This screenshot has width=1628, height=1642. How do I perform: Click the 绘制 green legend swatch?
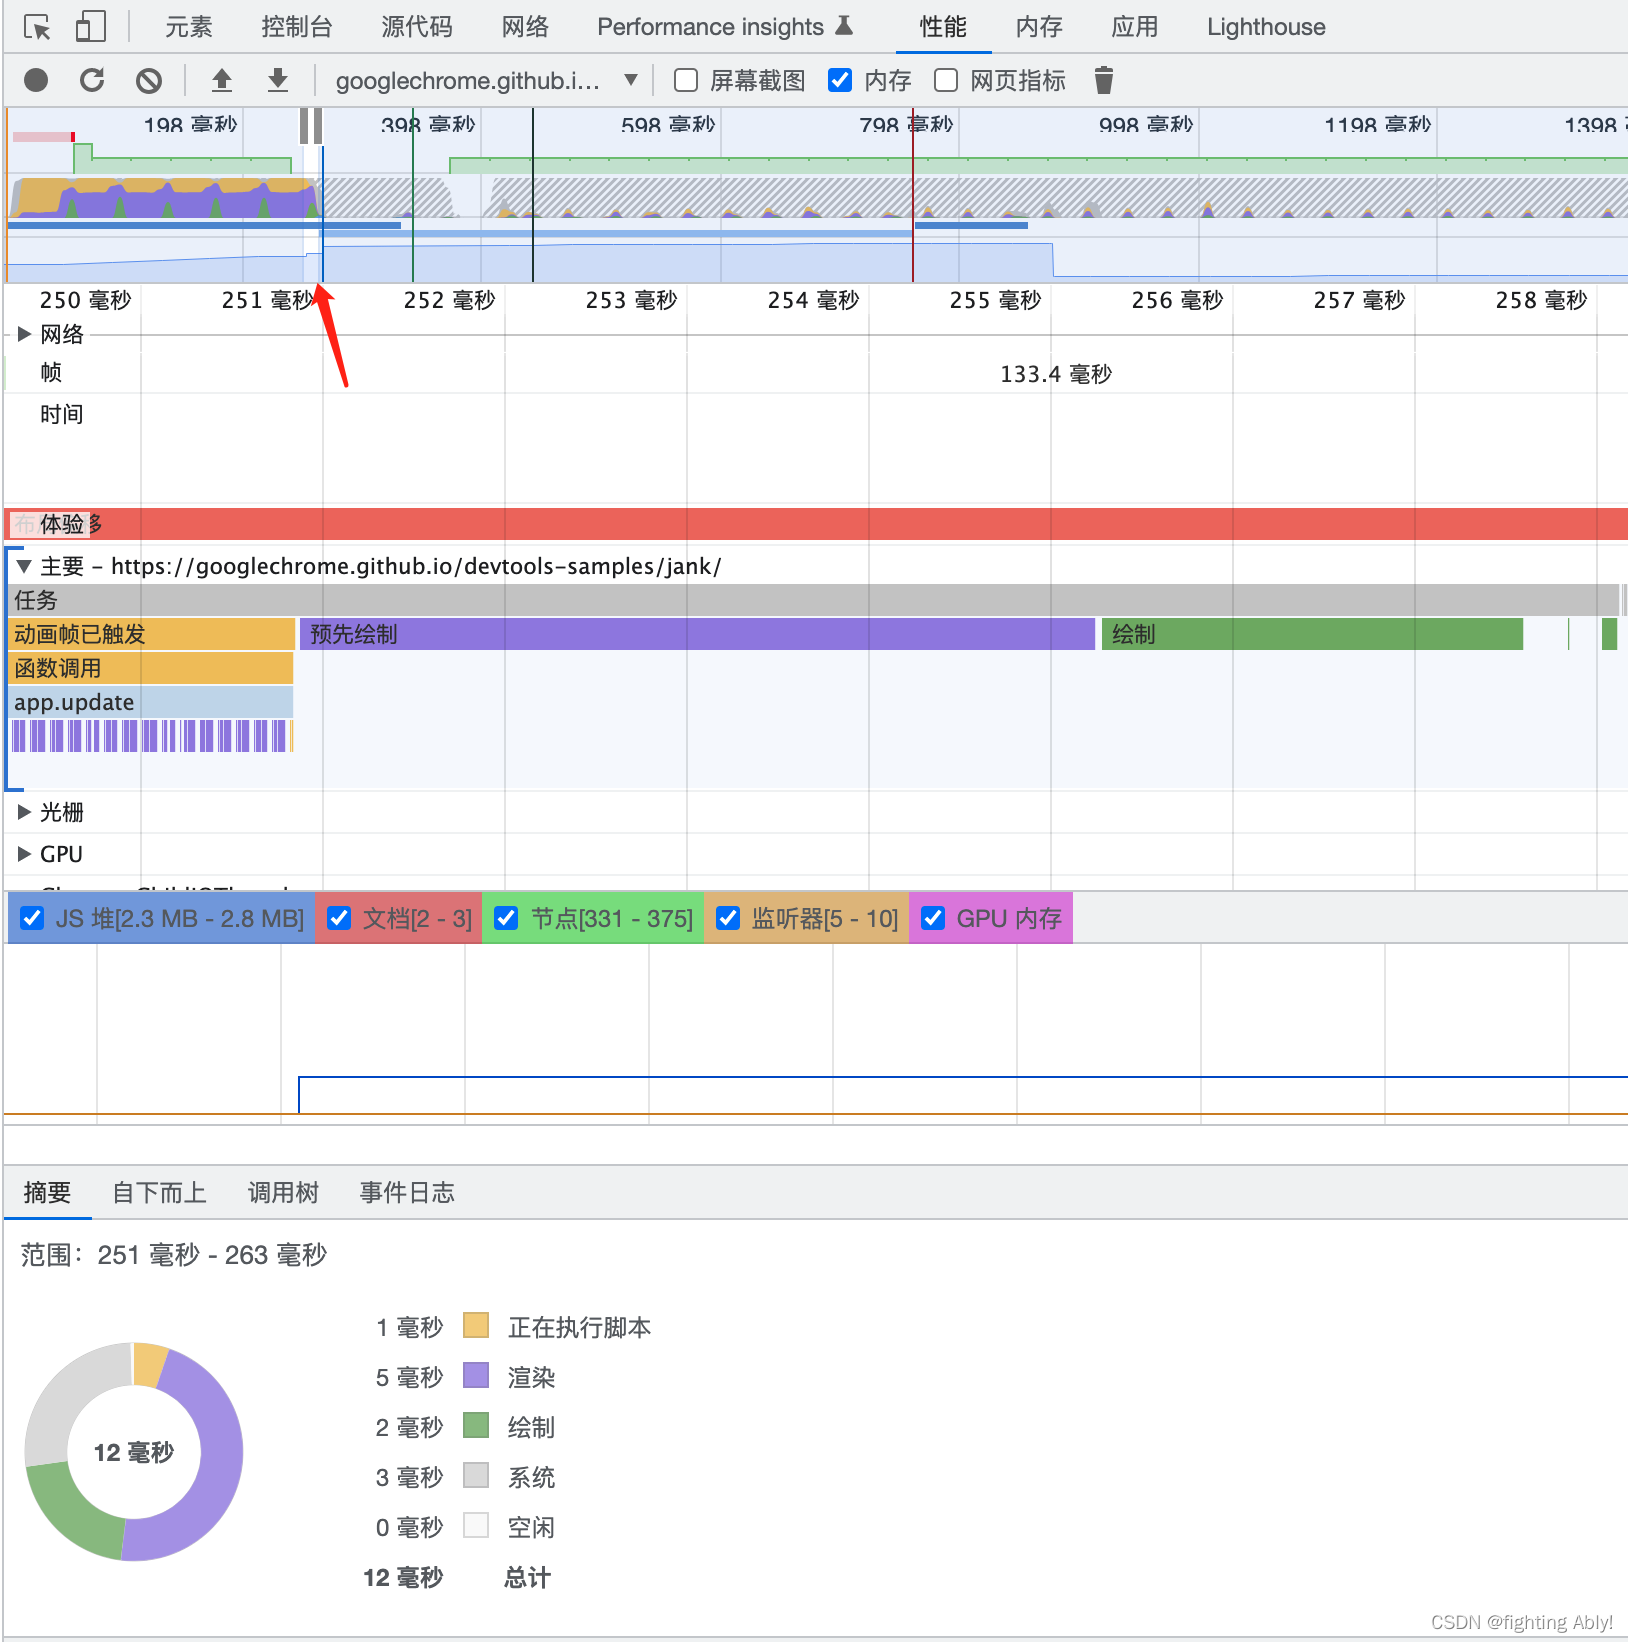point(476,1426)
